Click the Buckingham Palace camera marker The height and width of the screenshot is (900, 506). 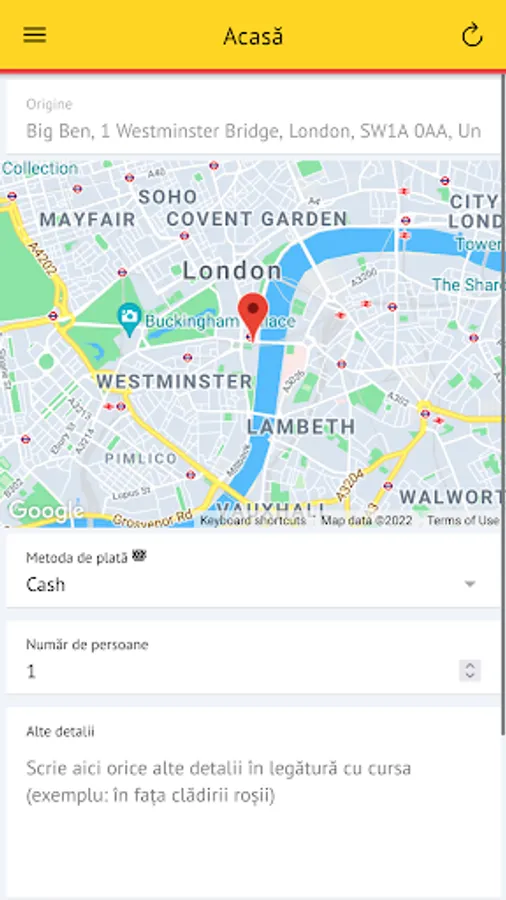pos(130,319)
